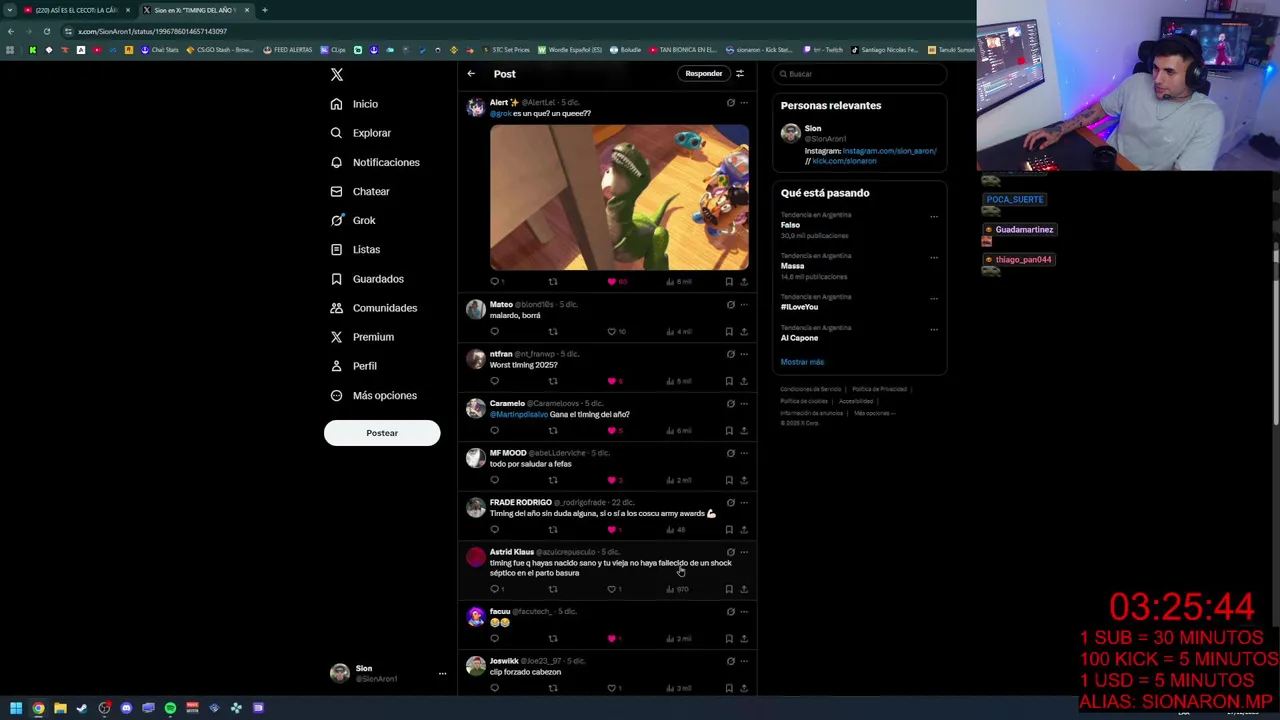Open Sion profile in Personas relevantes
Screen dimensions: 1280x720
[813, 129]
